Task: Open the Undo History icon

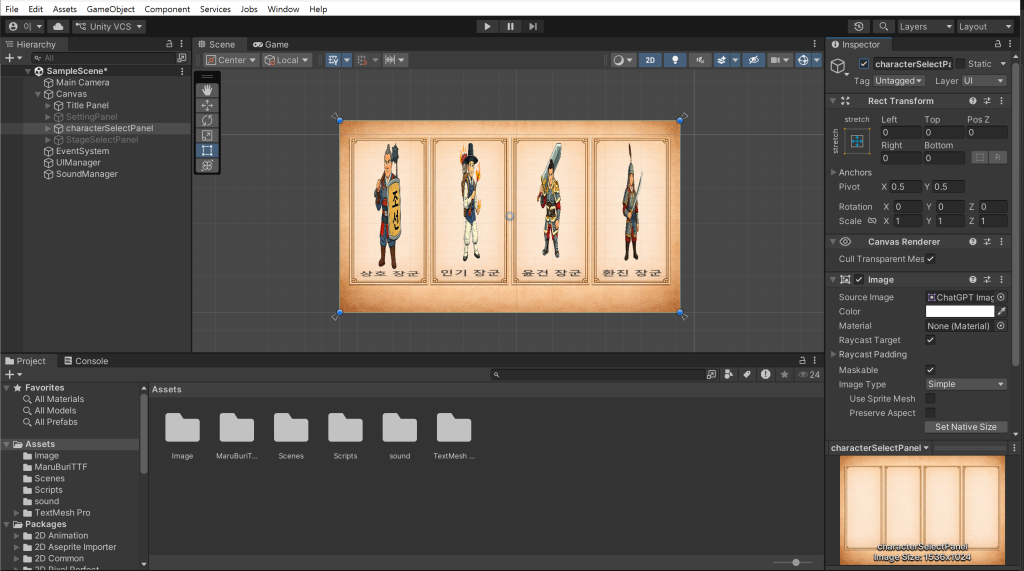Action: click(x=859, y=27)
